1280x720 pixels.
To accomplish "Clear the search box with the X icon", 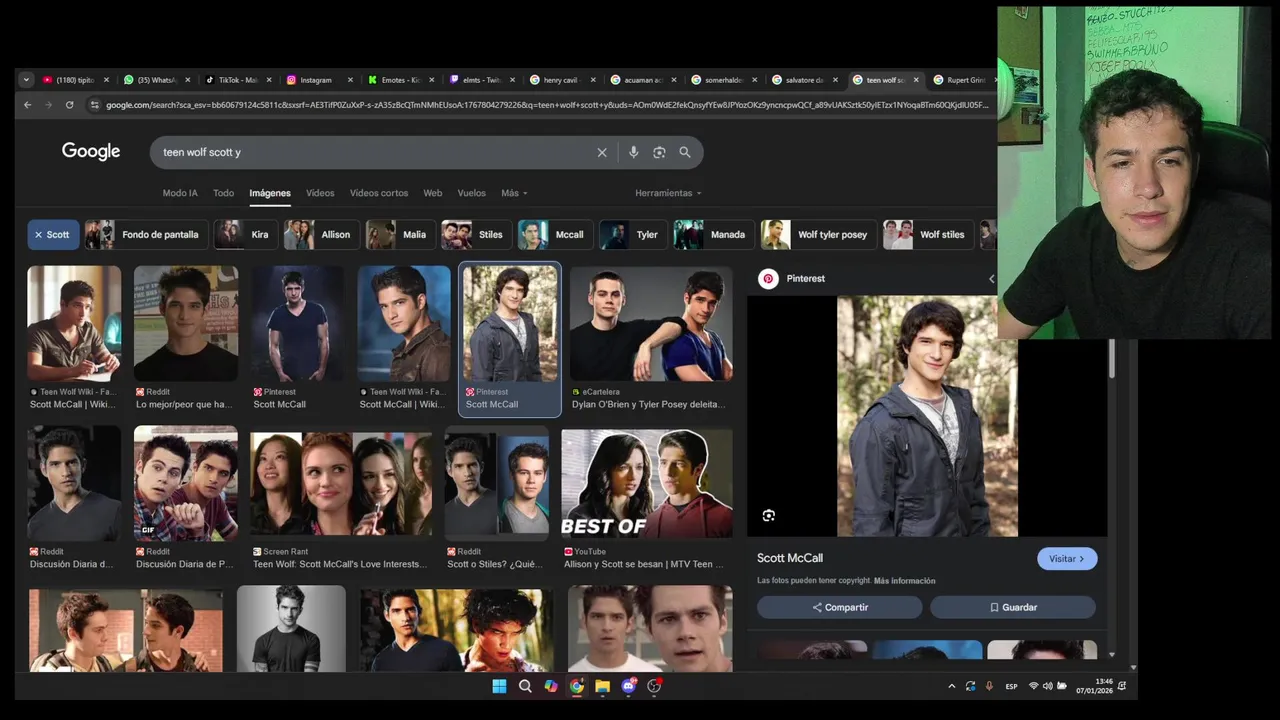I will coord(602,152).
